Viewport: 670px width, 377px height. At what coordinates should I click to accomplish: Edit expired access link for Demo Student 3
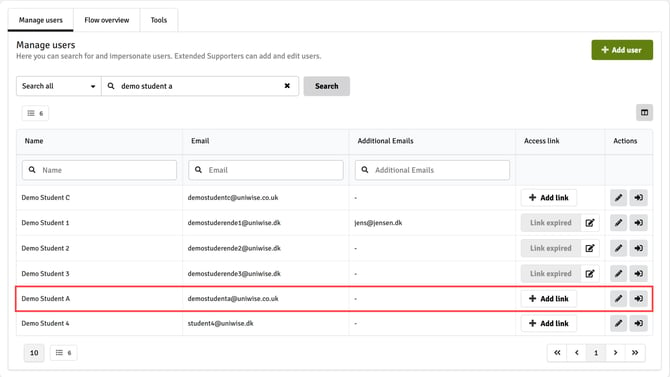590,274
